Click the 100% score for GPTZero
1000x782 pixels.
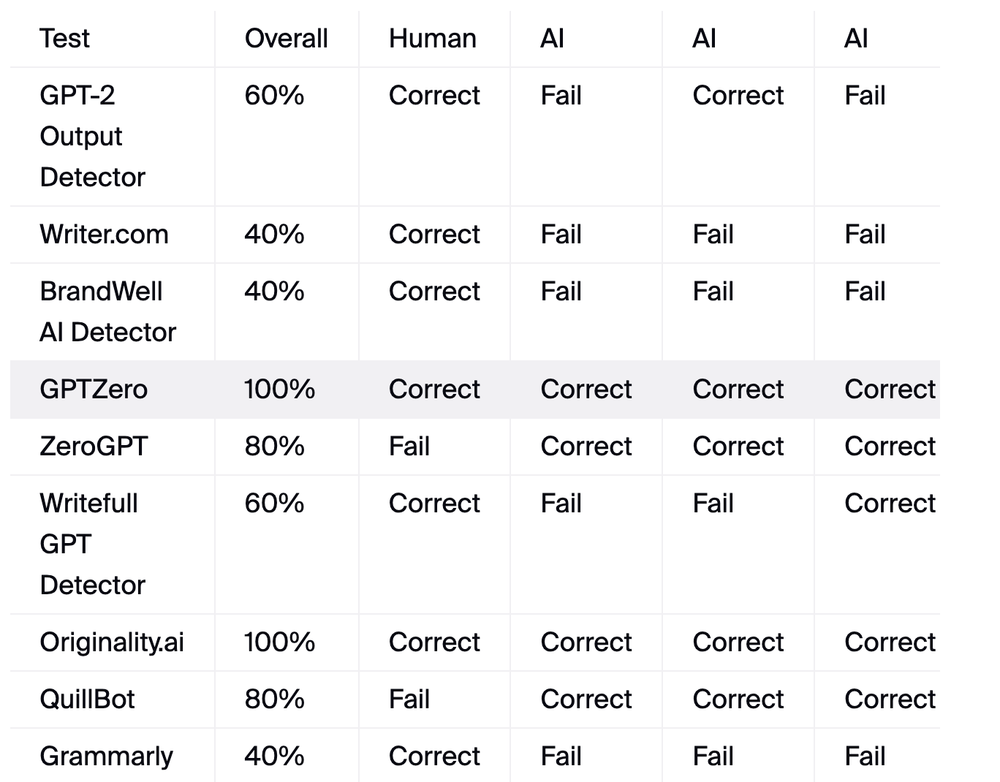click(x=279, y=389)
